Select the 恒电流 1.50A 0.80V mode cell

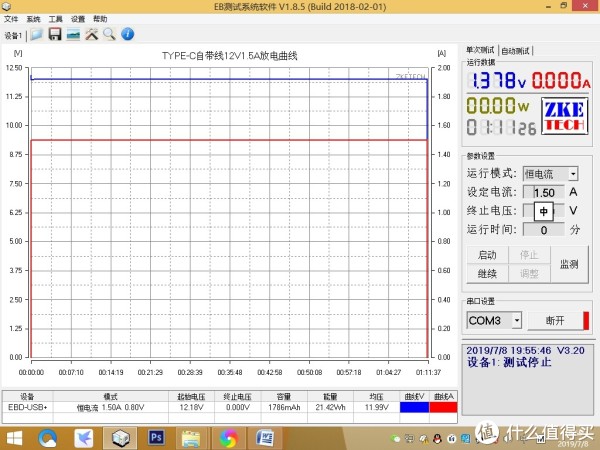click(111, 407)
